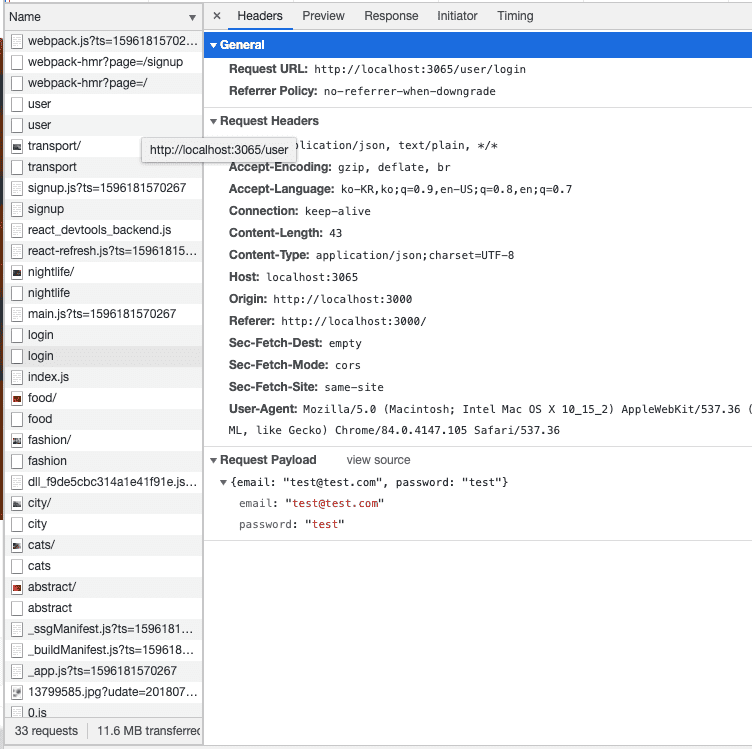Click the abstract/ image file icon
This screenshot has width=752, height=749.
tap(17, 587)
